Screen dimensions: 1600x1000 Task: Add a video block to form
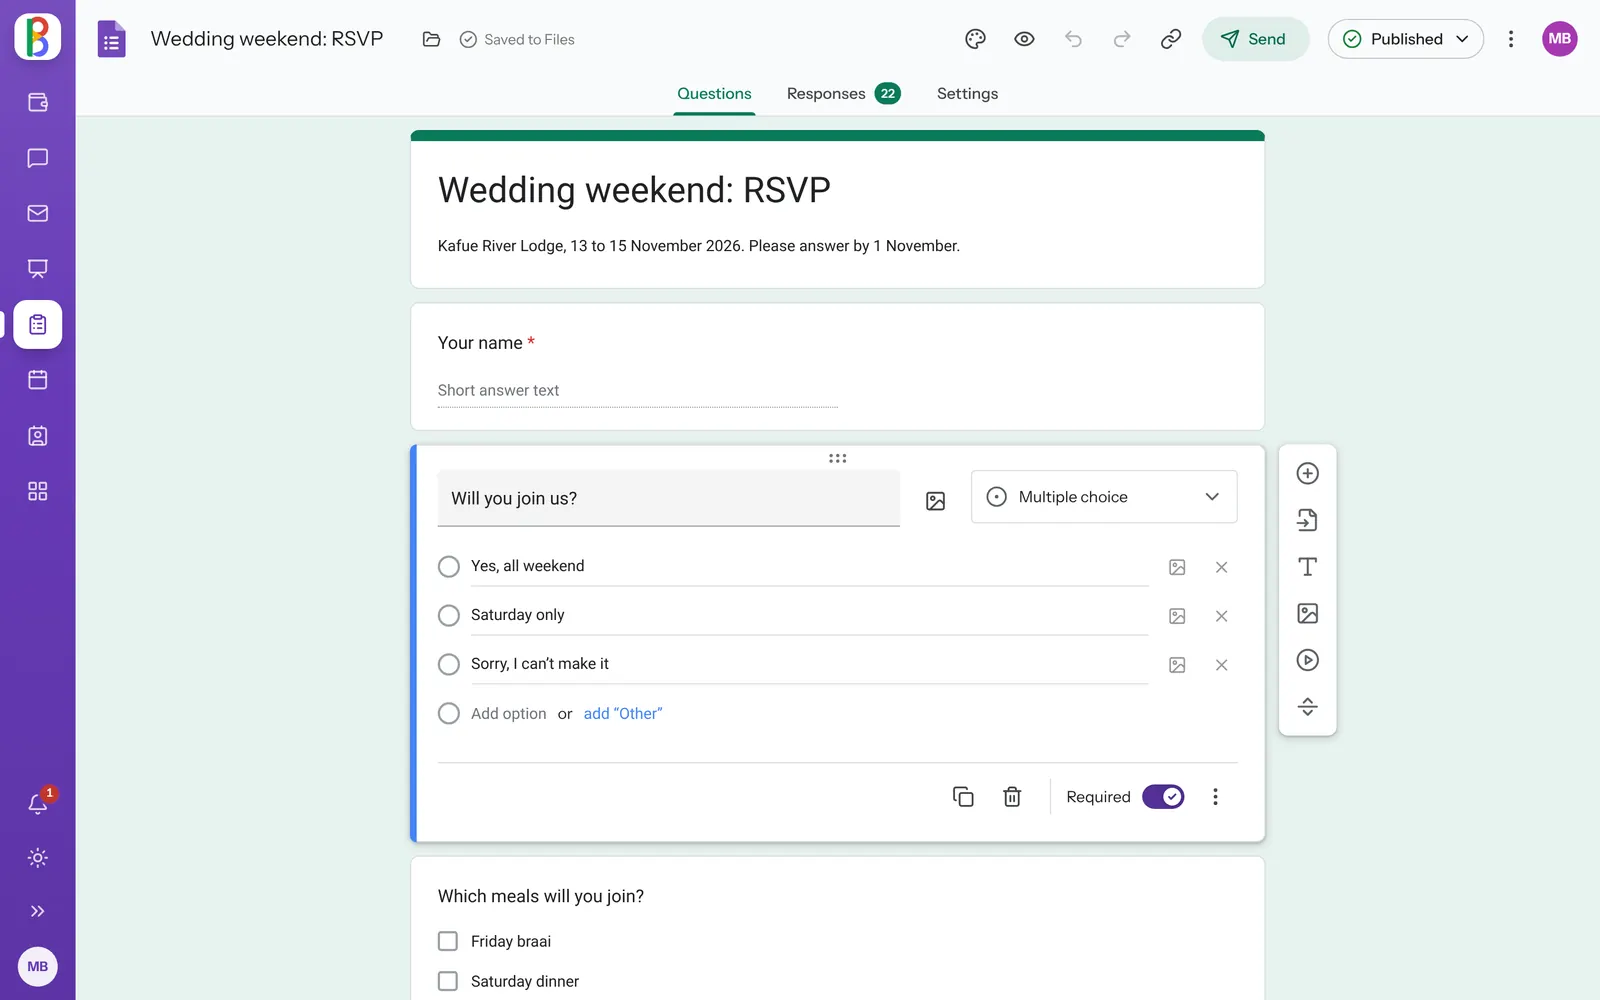pos(1307,660)
